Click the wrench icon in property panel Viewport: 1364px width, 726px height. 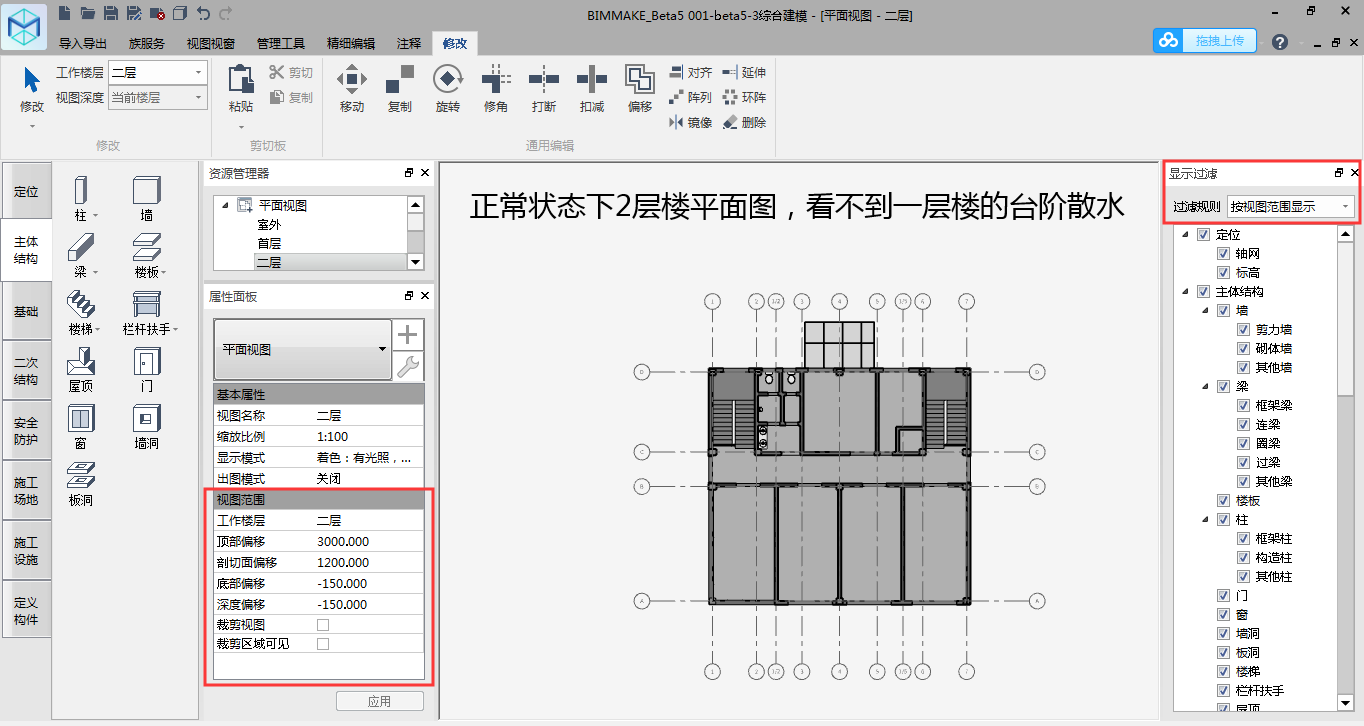click(408, 366)
